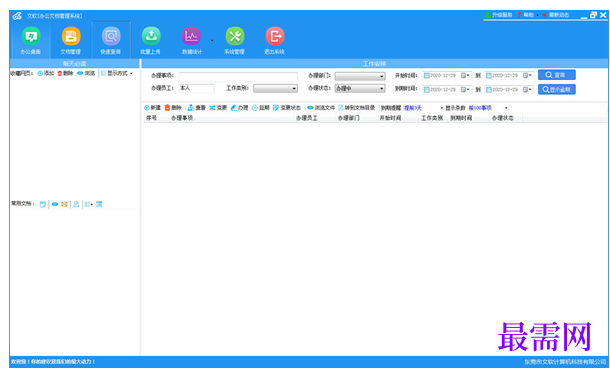Open 最新动态 latest news
610x368 pixels.
(556, 15)
